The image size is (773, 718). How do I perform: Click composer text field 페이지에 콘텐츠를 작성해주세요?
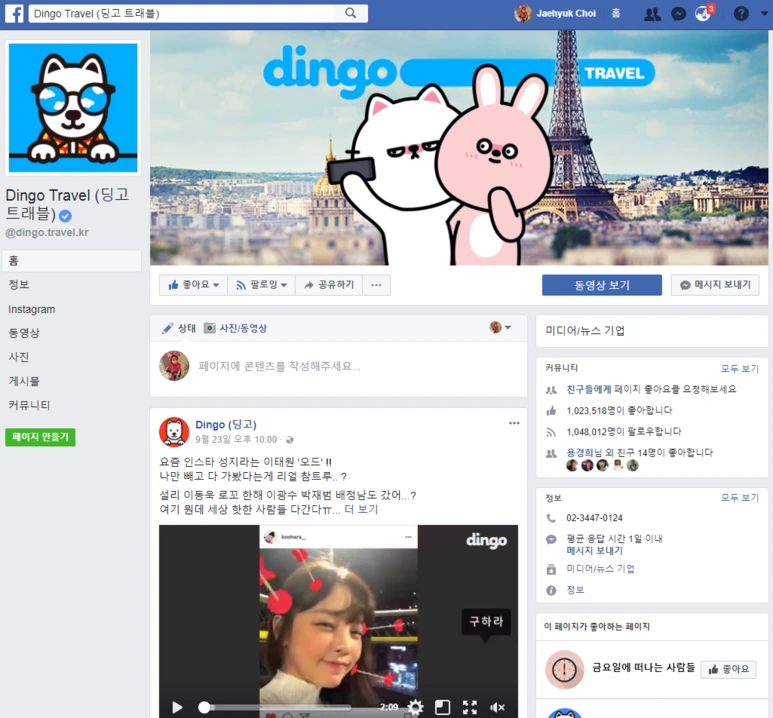[279, 366]
